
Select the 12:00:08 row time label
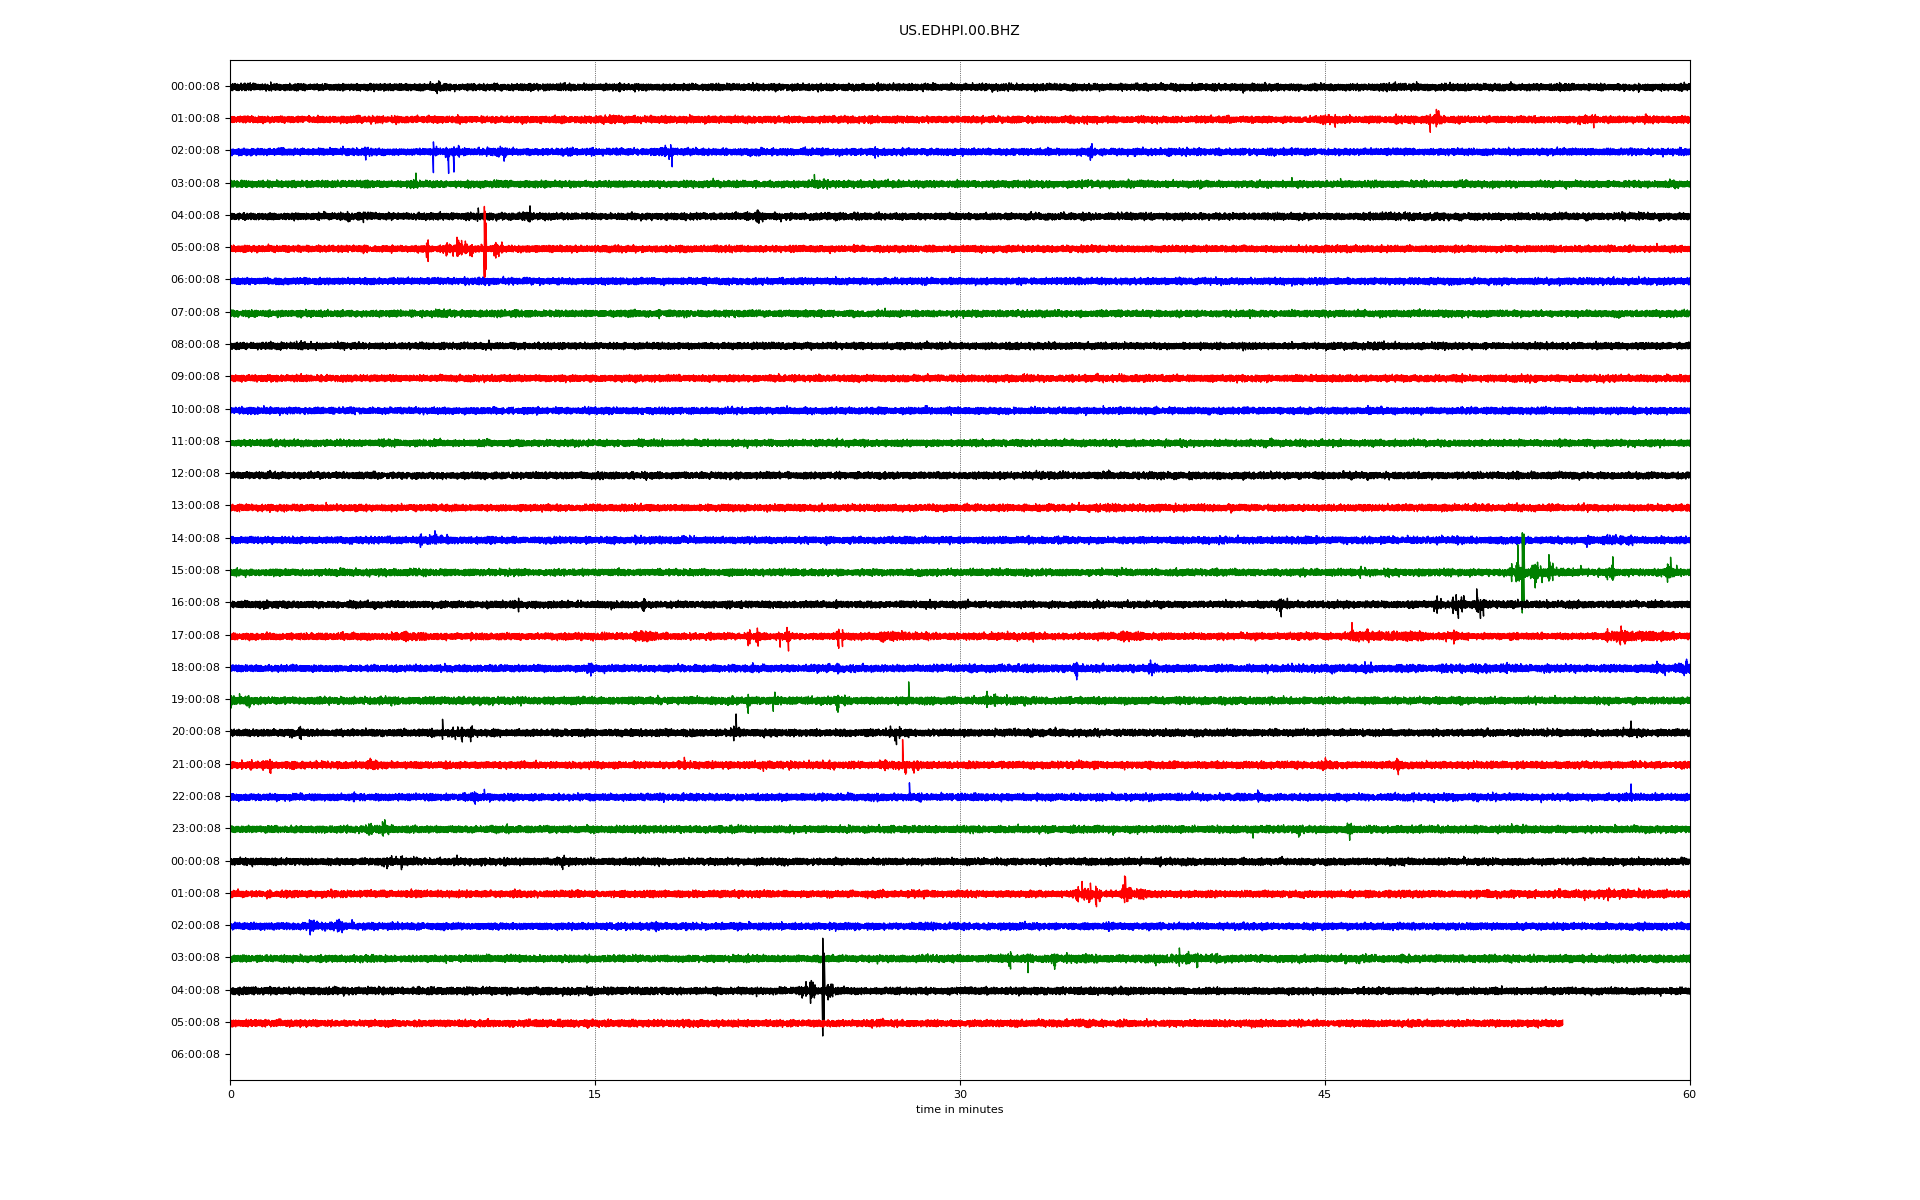click(195, 474)
